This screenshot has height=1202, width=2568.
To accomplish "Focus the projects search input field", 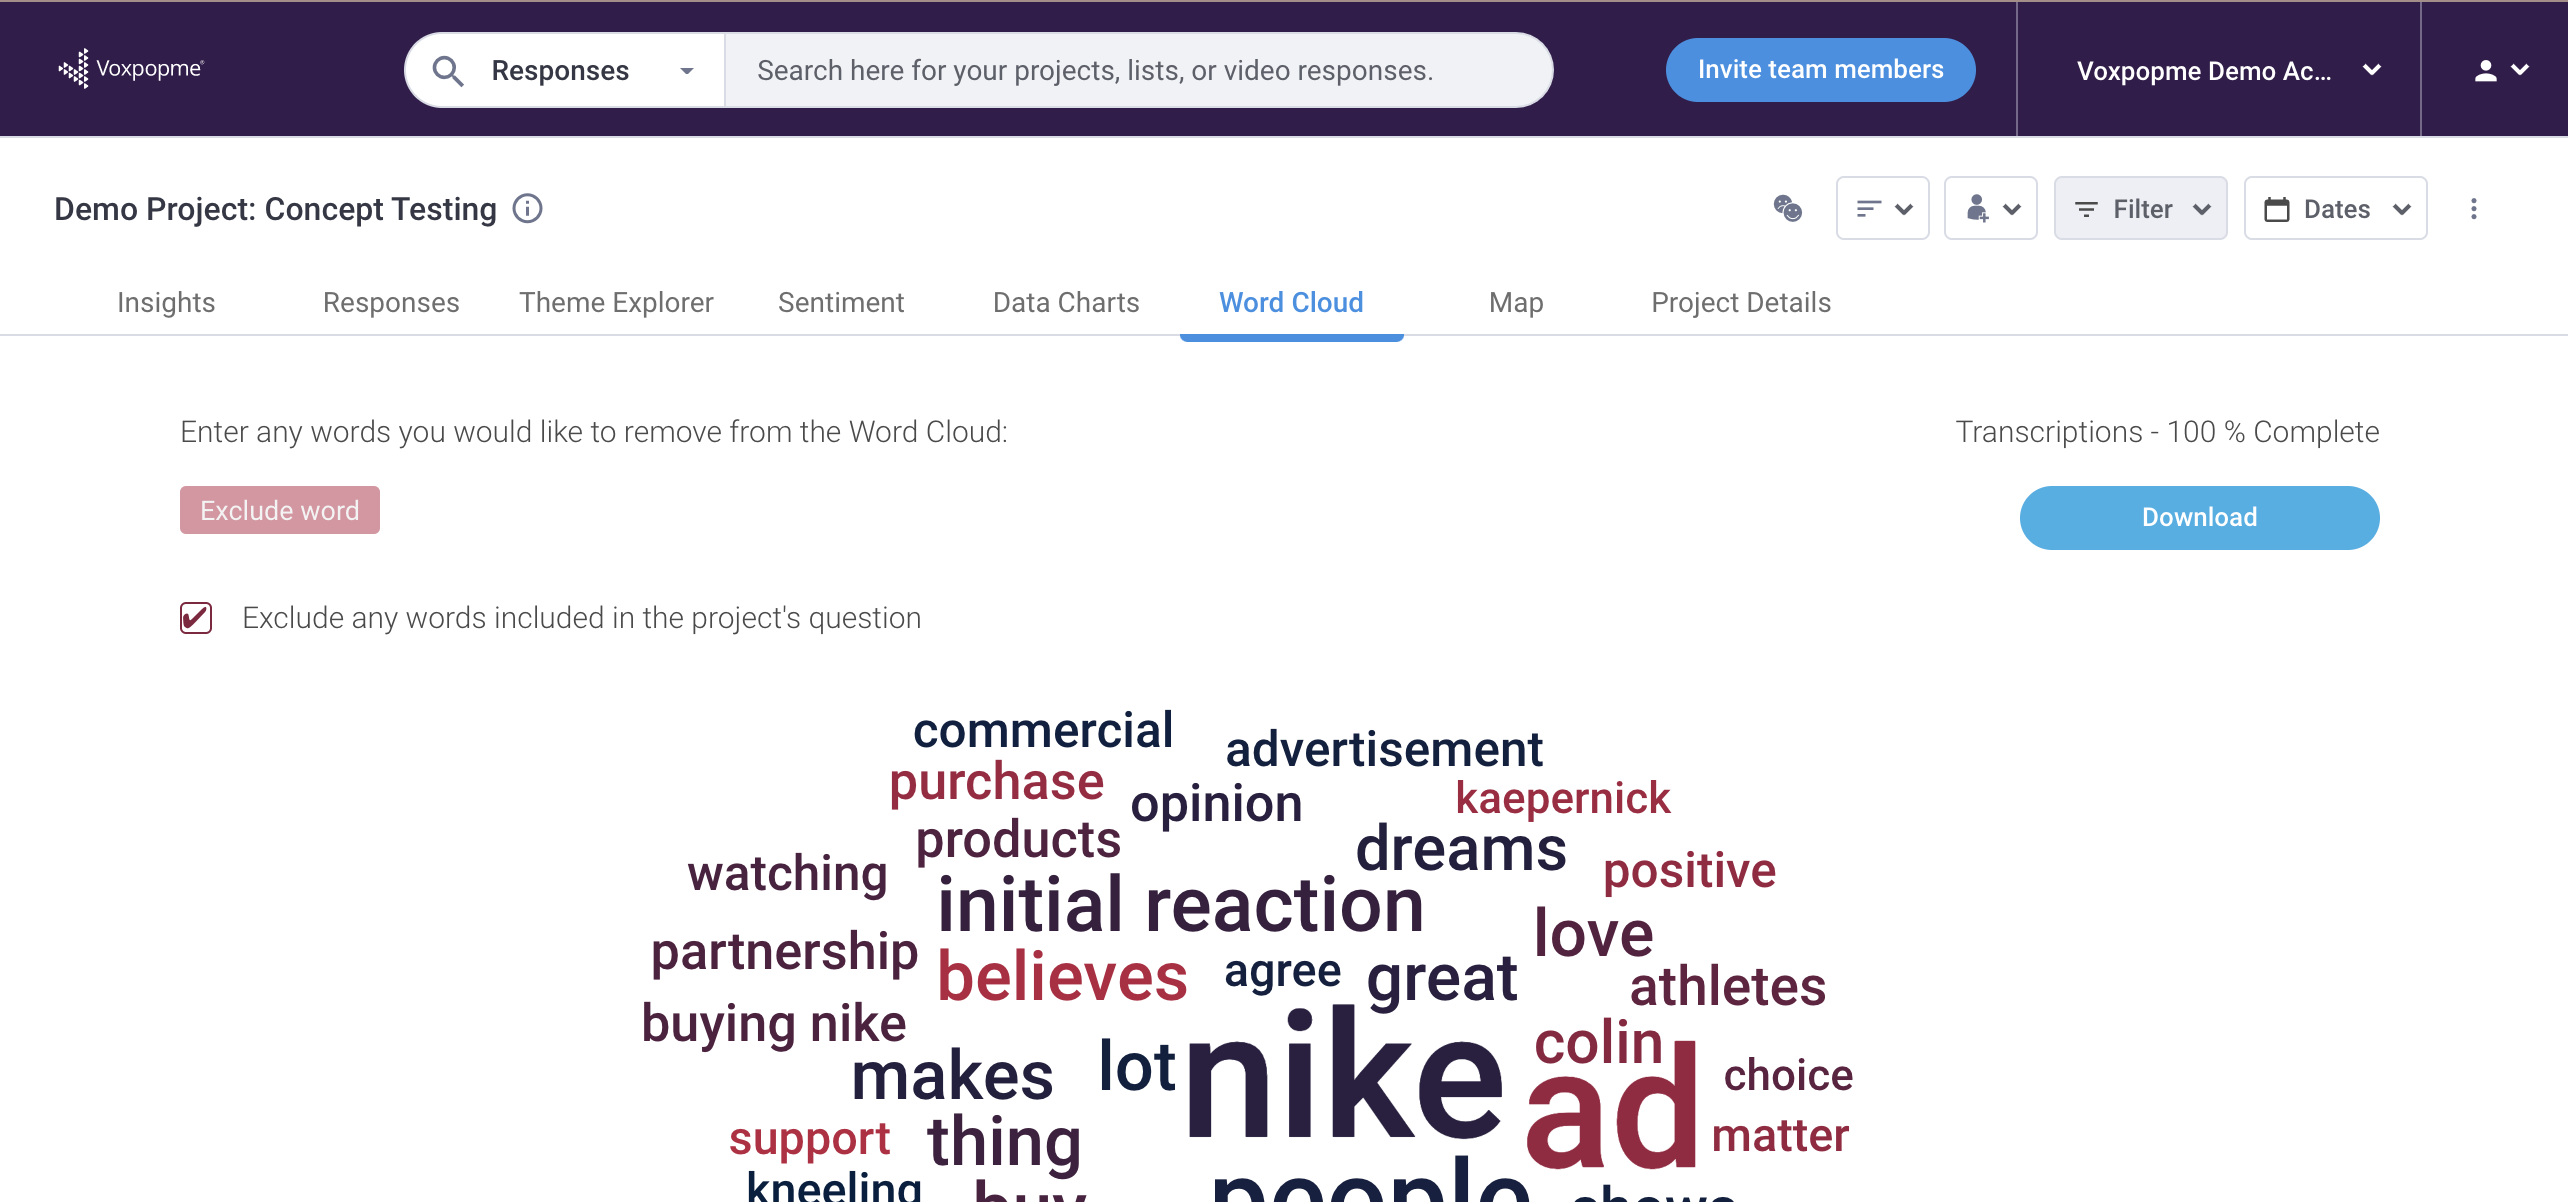I will 1138,71.
